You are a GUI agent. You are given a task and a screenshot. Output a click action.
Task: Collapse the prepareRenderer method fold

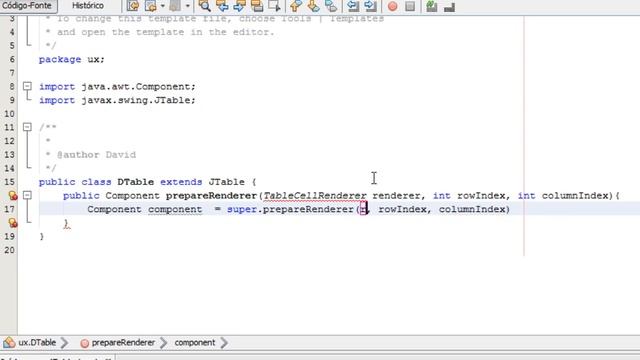click(x=27, y=195)
